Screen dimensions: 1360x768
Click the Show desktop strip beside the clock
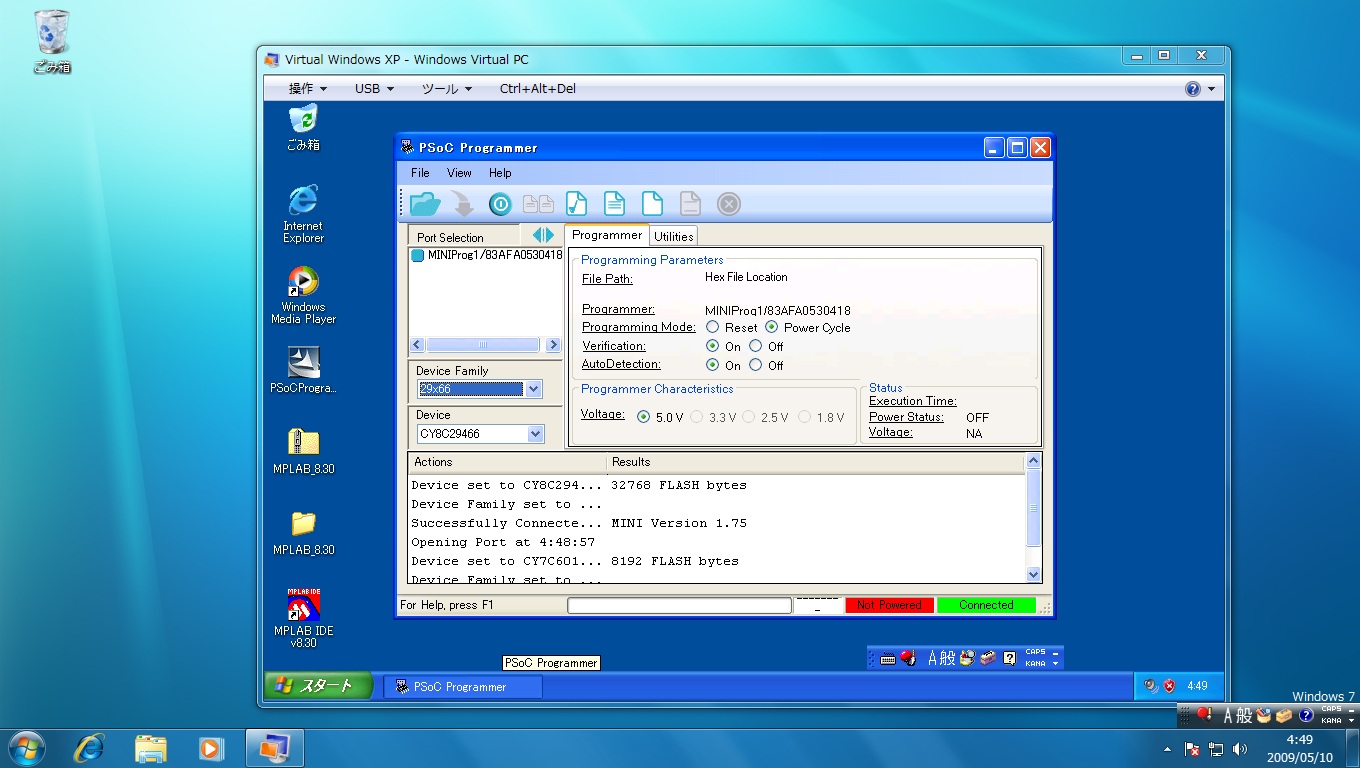point(1353,748)
